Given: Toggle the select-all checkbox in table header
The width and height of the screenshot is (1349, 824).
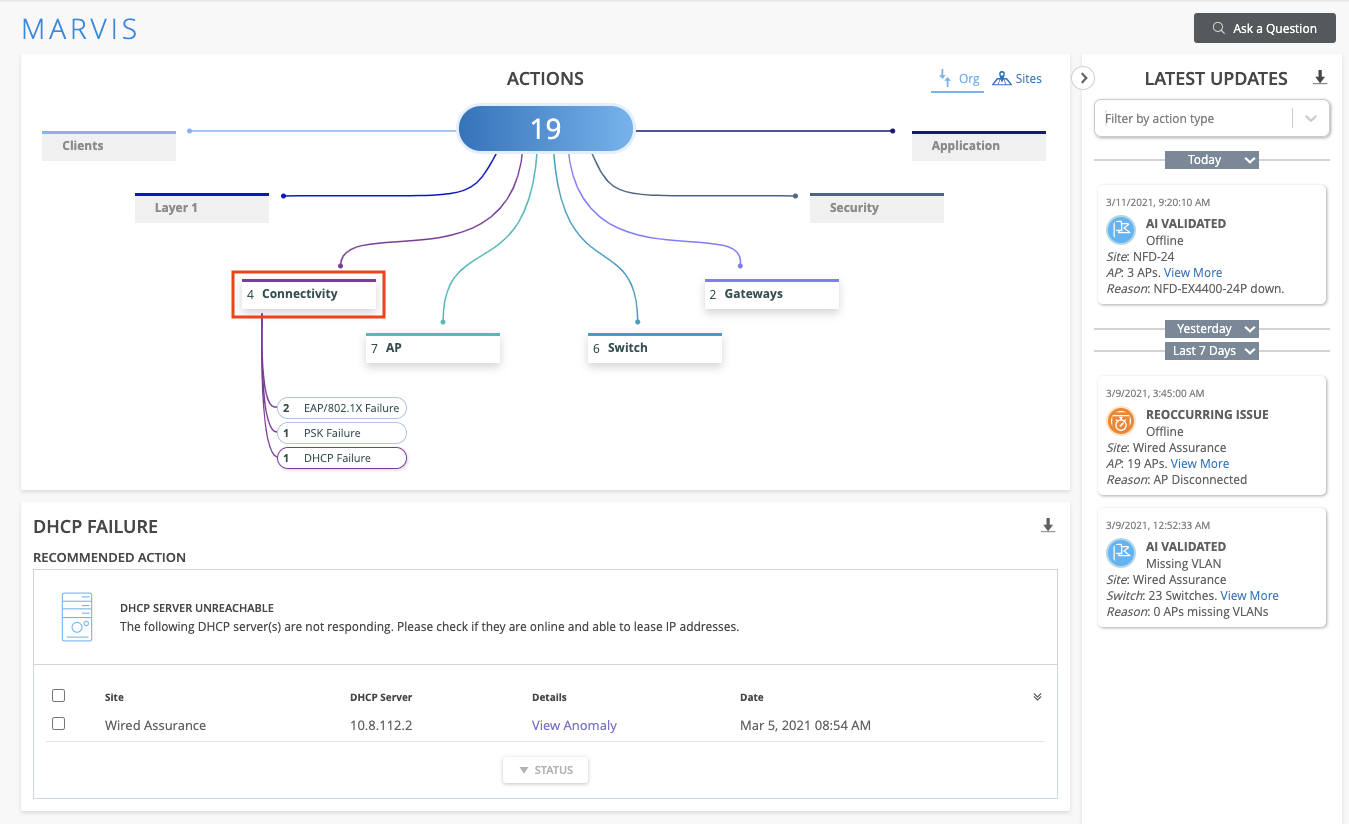Looking at the screenshot, I should tap(59, 696).
